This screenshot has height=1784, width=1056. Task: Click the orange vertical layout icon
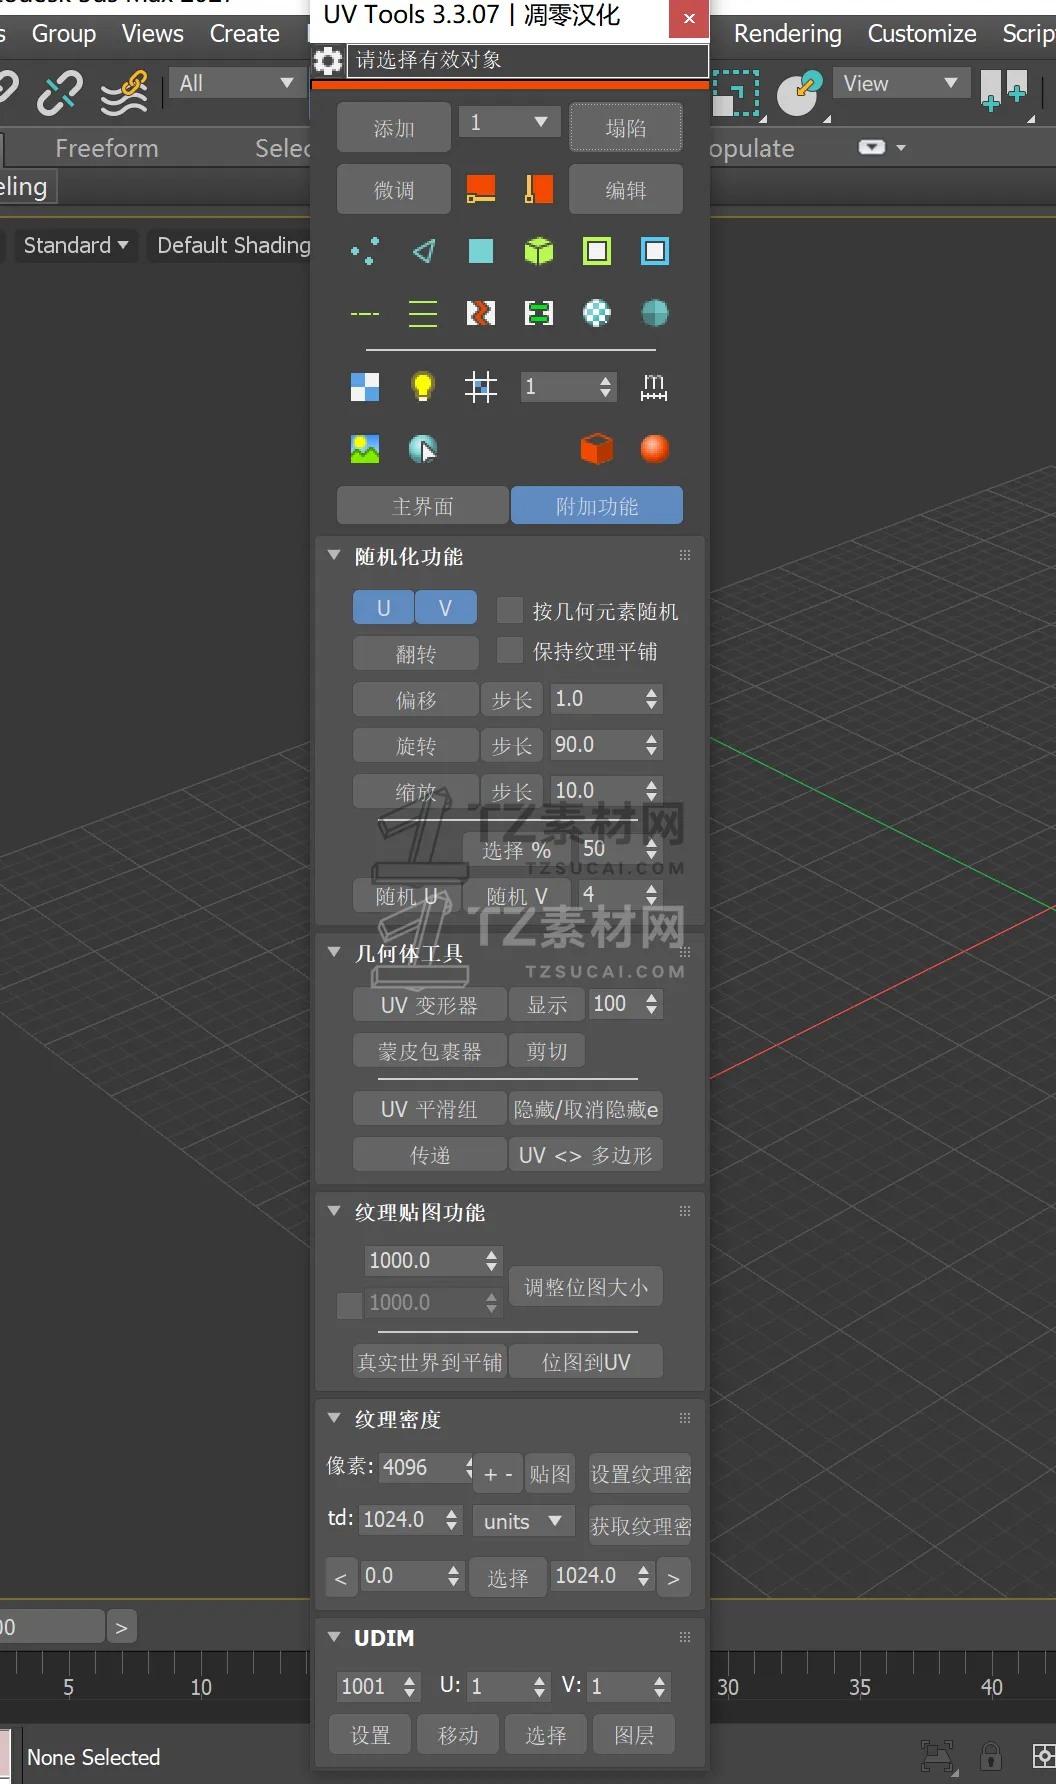(539, 189)
